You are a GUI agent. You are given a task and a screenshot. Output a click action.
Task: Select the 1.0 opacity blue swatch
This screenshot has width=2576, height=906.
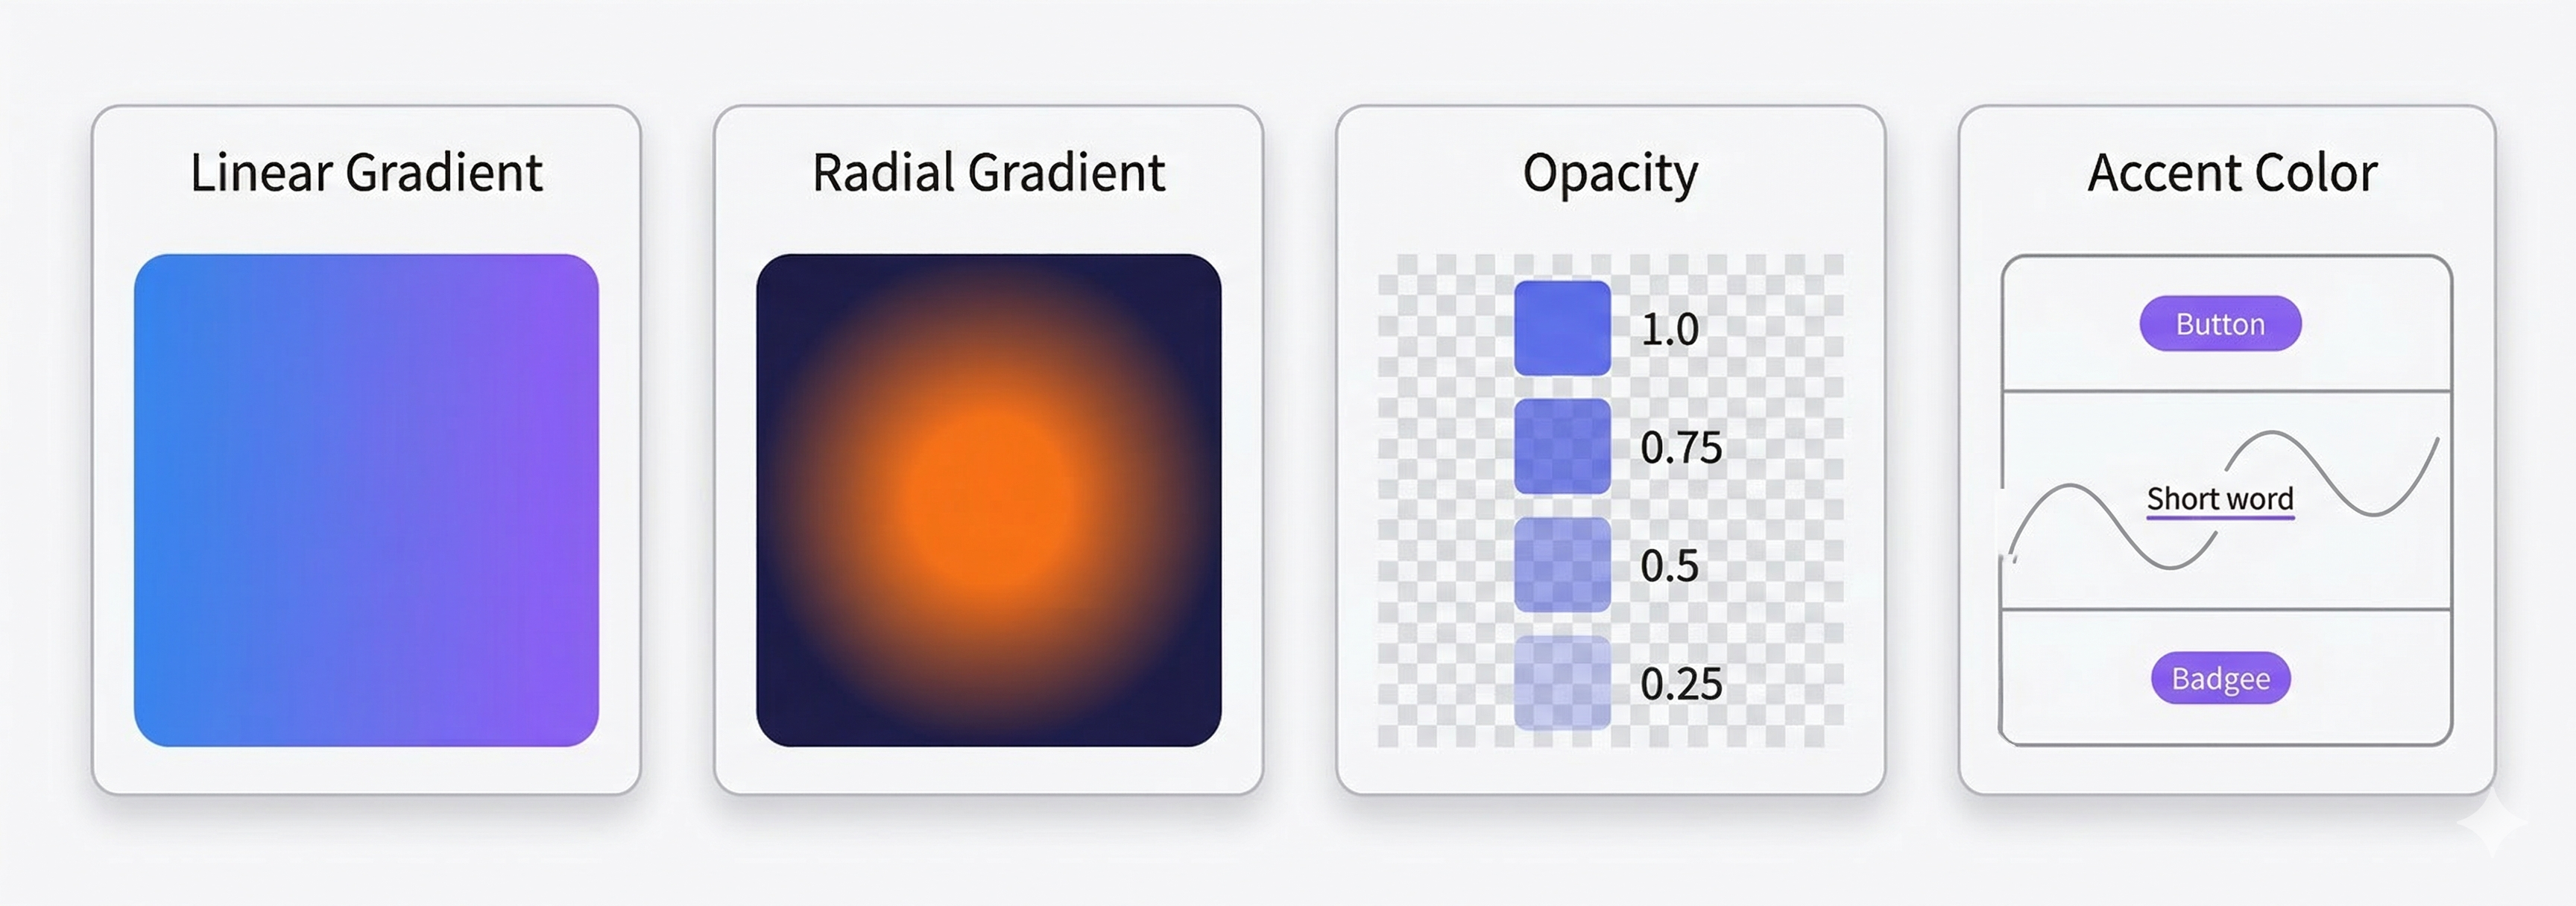point(1562,328)
